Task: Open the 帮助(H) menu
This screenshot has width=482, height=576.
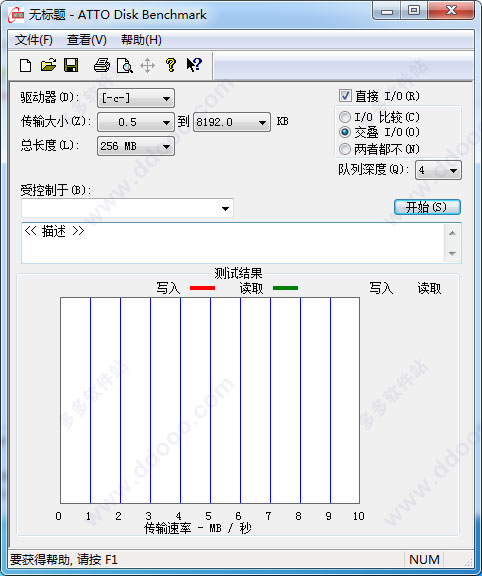Action: coord(141,40)
